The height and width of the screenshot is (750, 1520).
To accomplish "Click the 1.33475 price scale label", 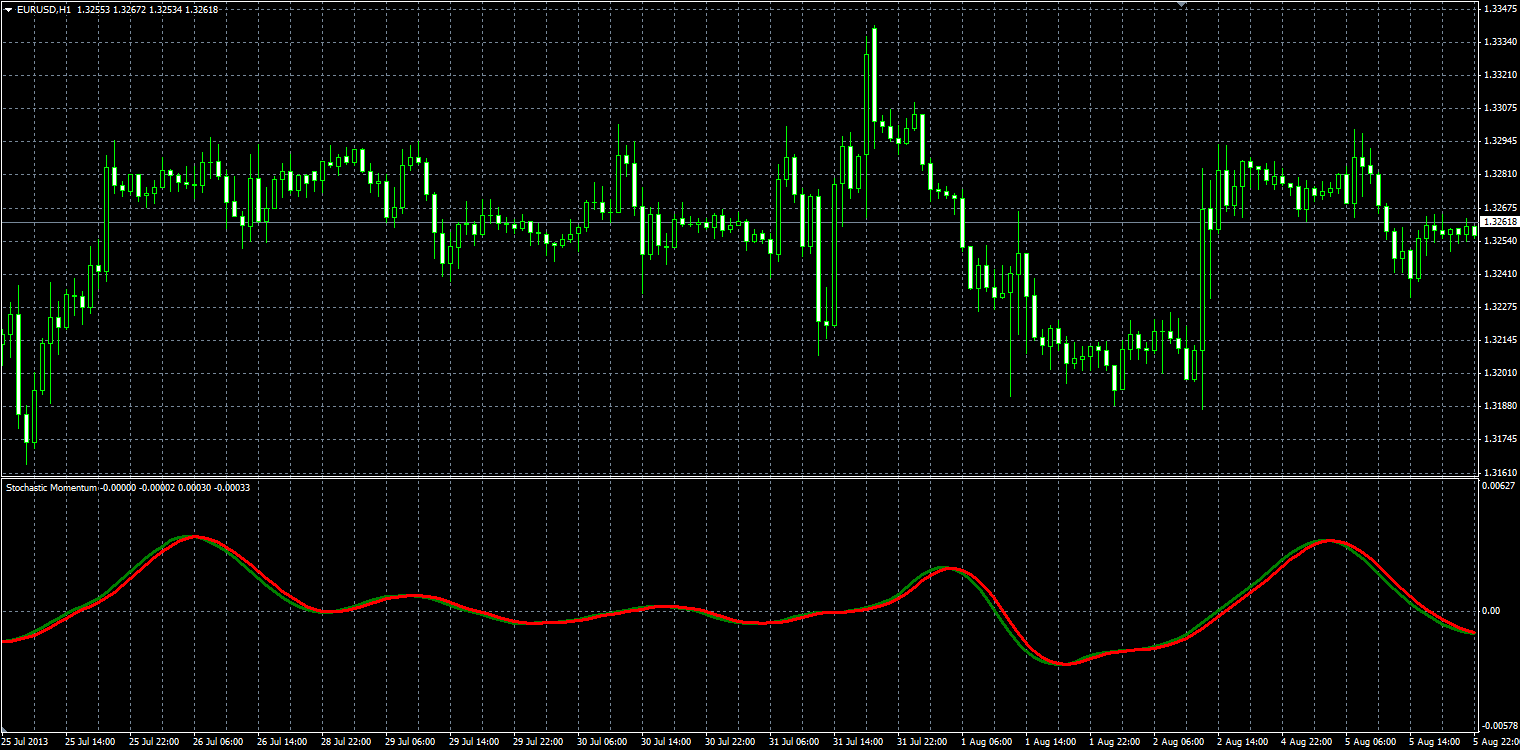I will pyautogui.click(x=1499, y=8).
